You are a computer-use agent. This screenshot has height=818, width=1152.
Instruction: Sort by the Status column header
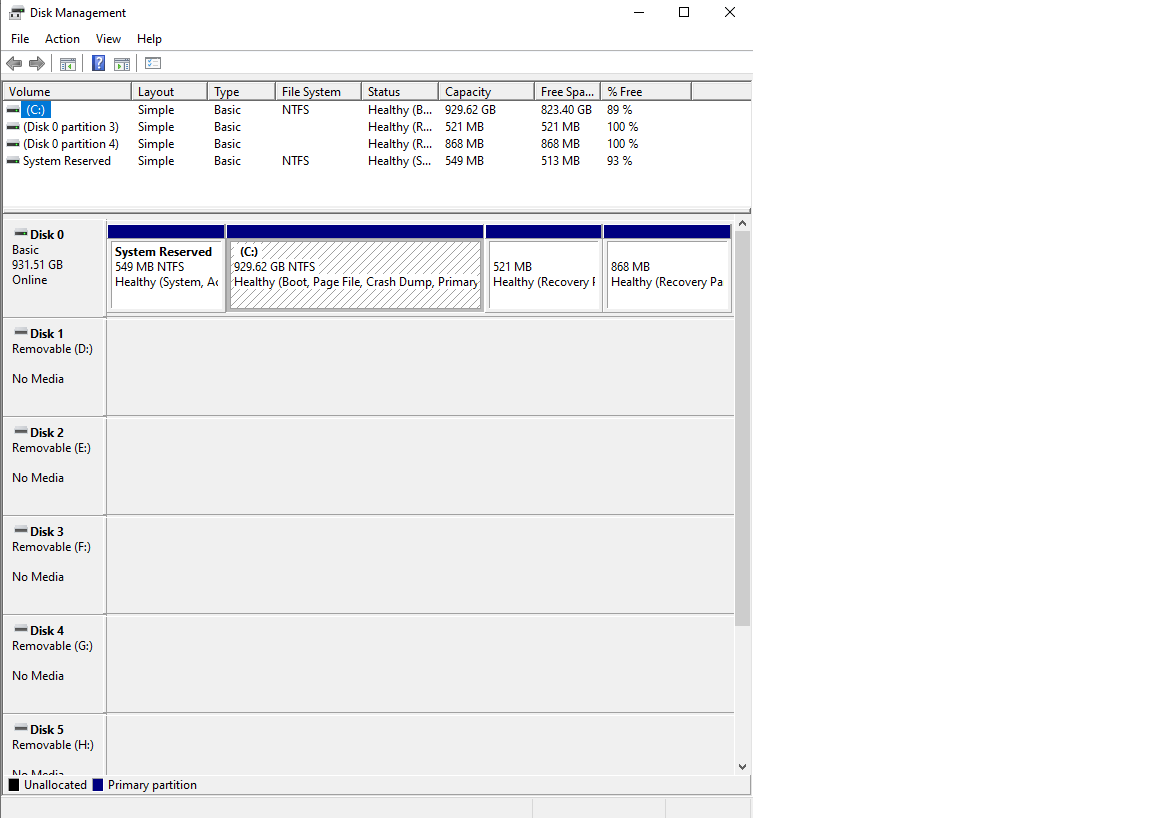coord(400,92)
